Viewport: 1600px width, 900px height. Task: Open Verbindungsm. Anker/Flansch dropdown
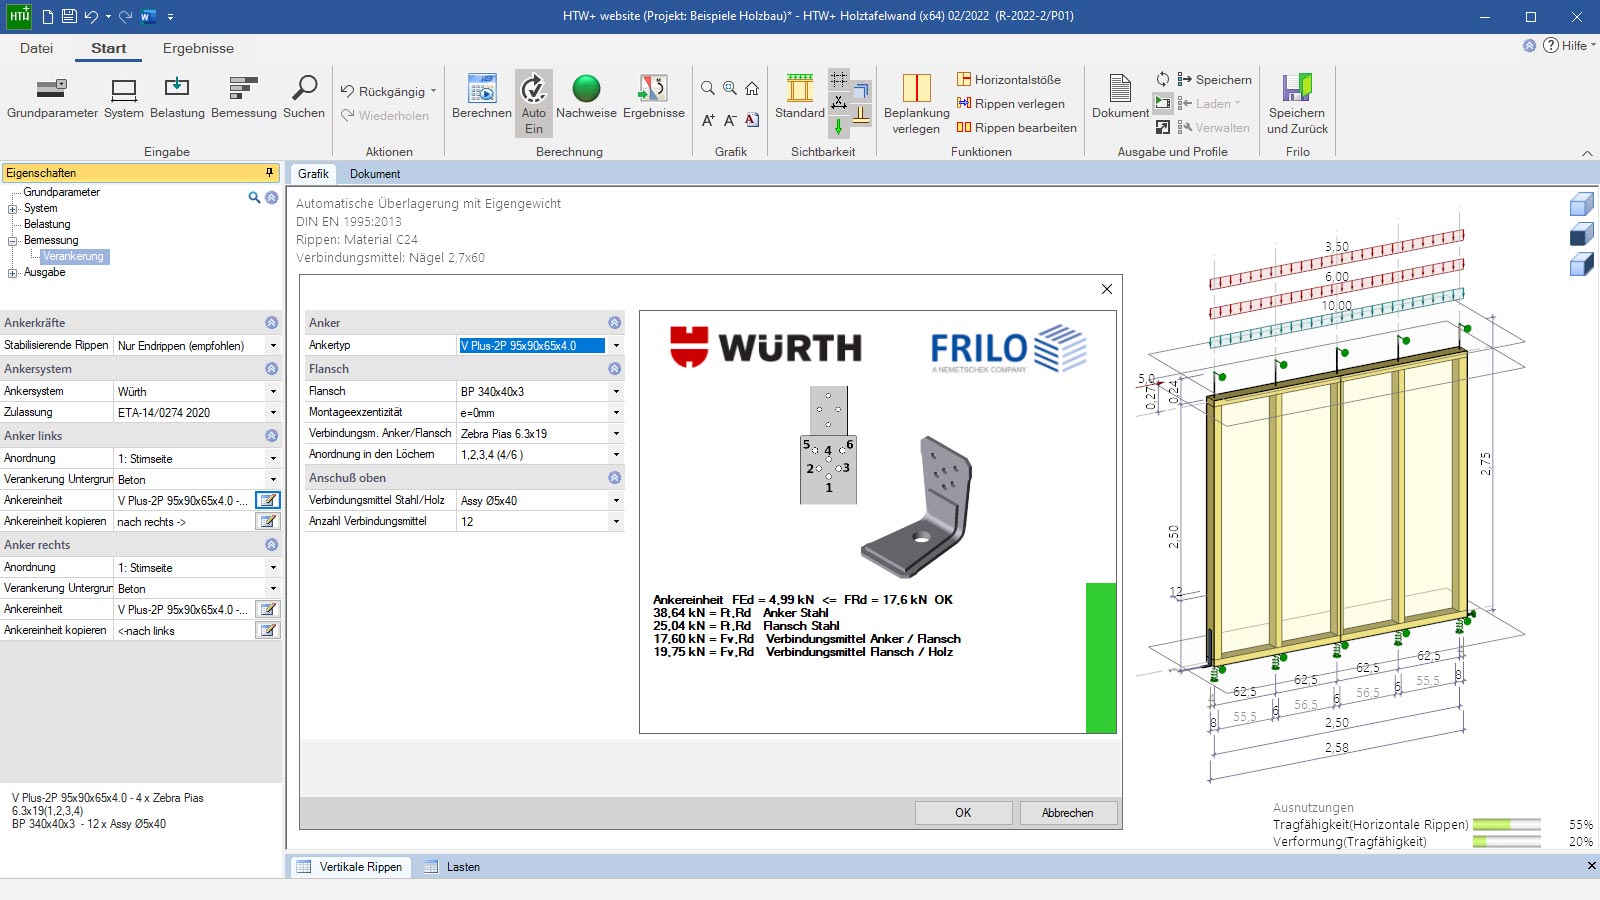tap(616, 434)
